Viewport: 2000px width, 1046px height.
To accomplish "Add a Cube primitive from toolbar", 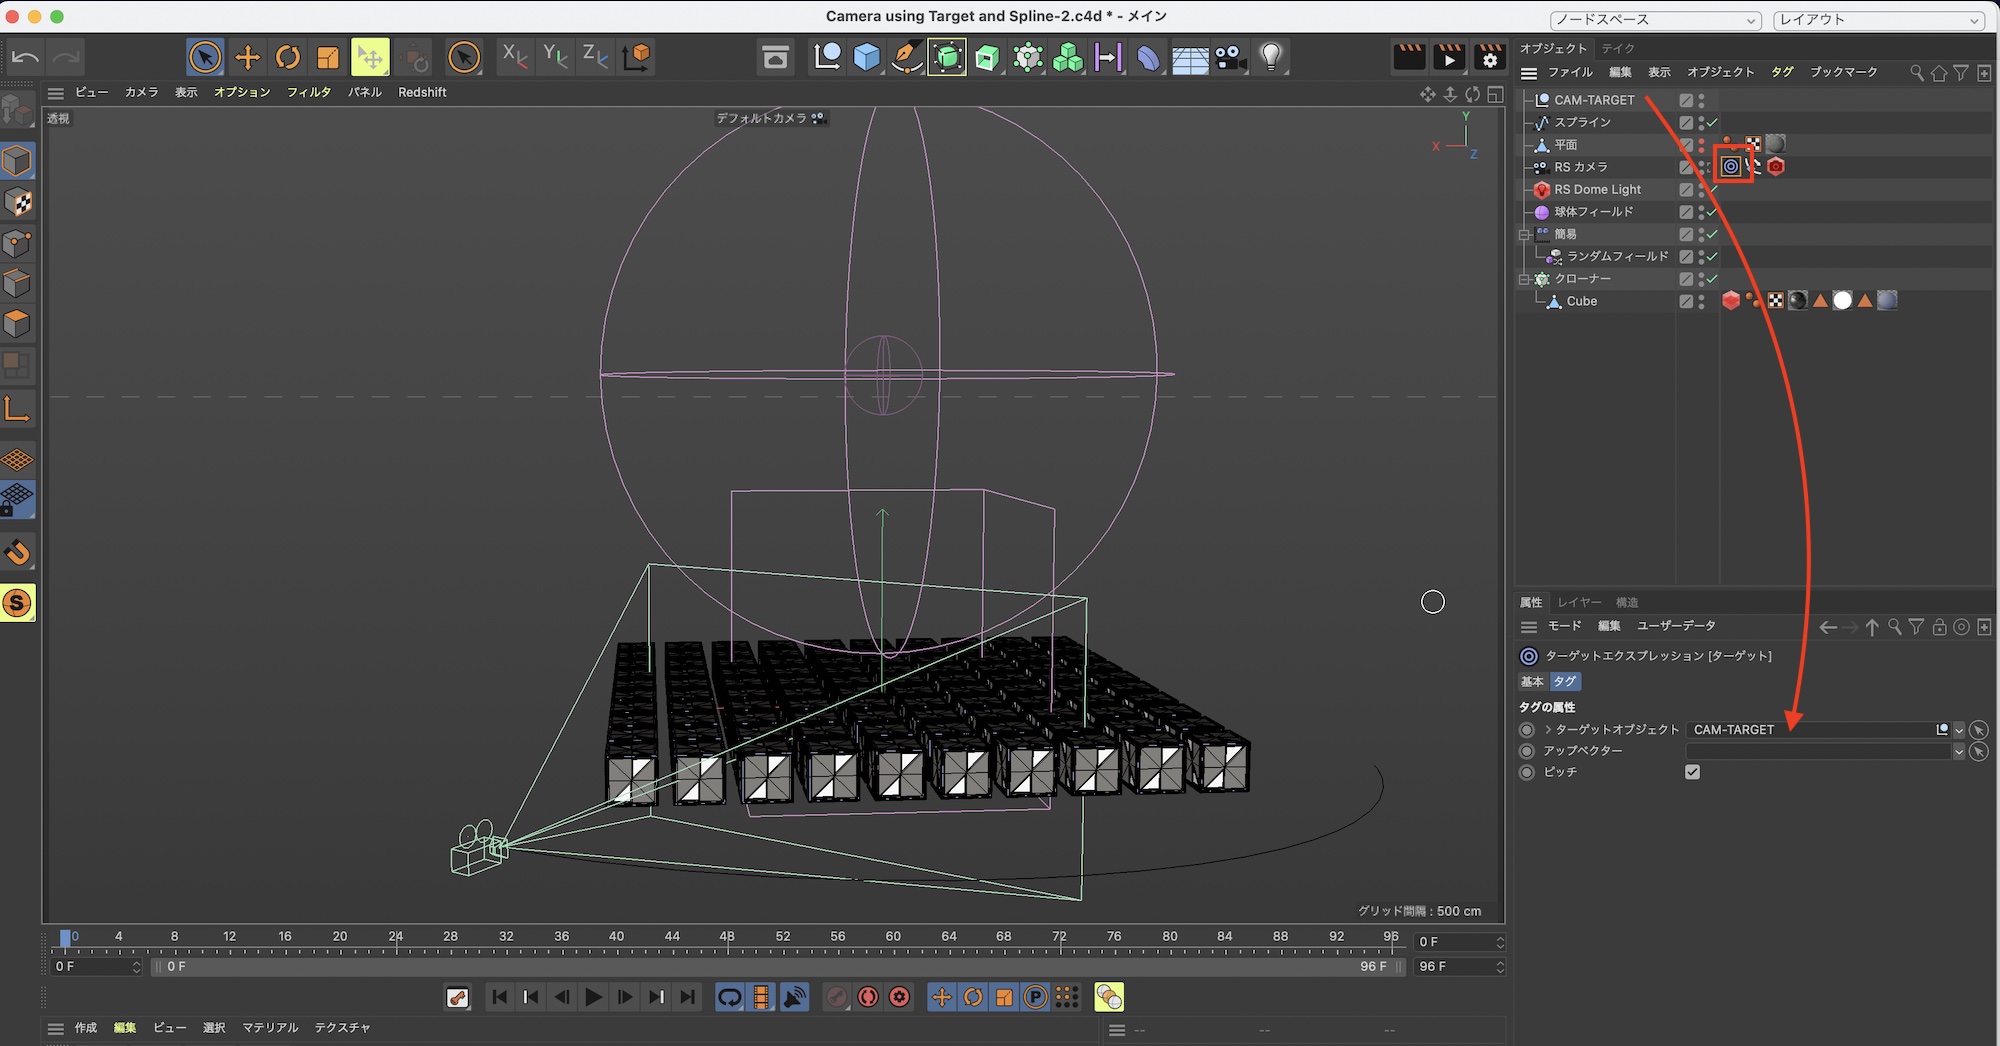I will (x=866, y=58).
